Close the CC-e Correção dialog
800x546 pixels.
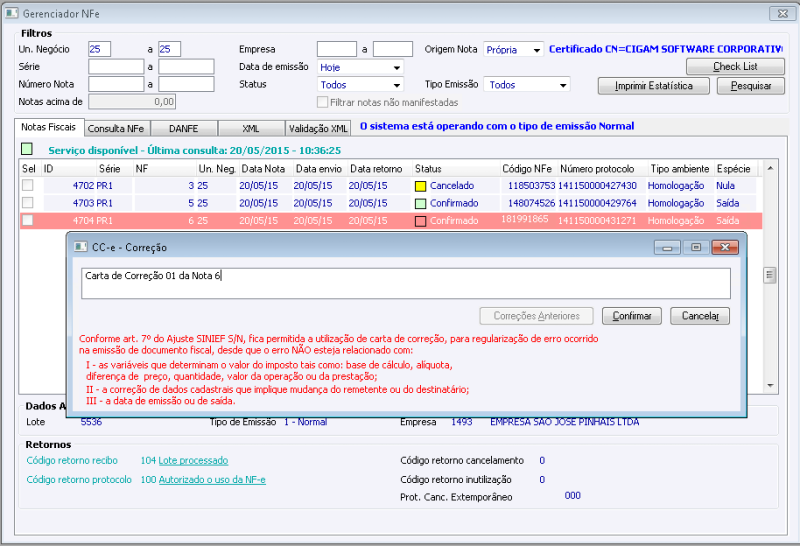pyautogui.click(x=724, y=247)
